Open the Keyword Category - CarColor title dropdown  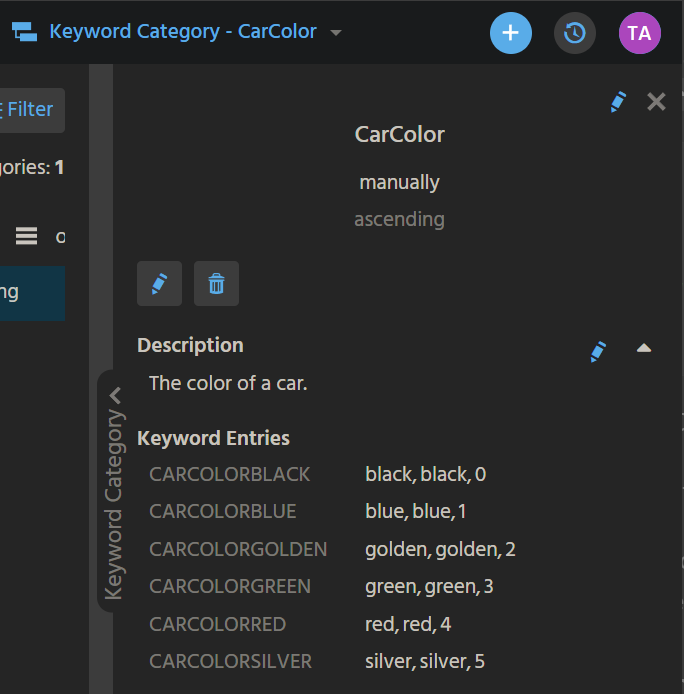[336, 33]
